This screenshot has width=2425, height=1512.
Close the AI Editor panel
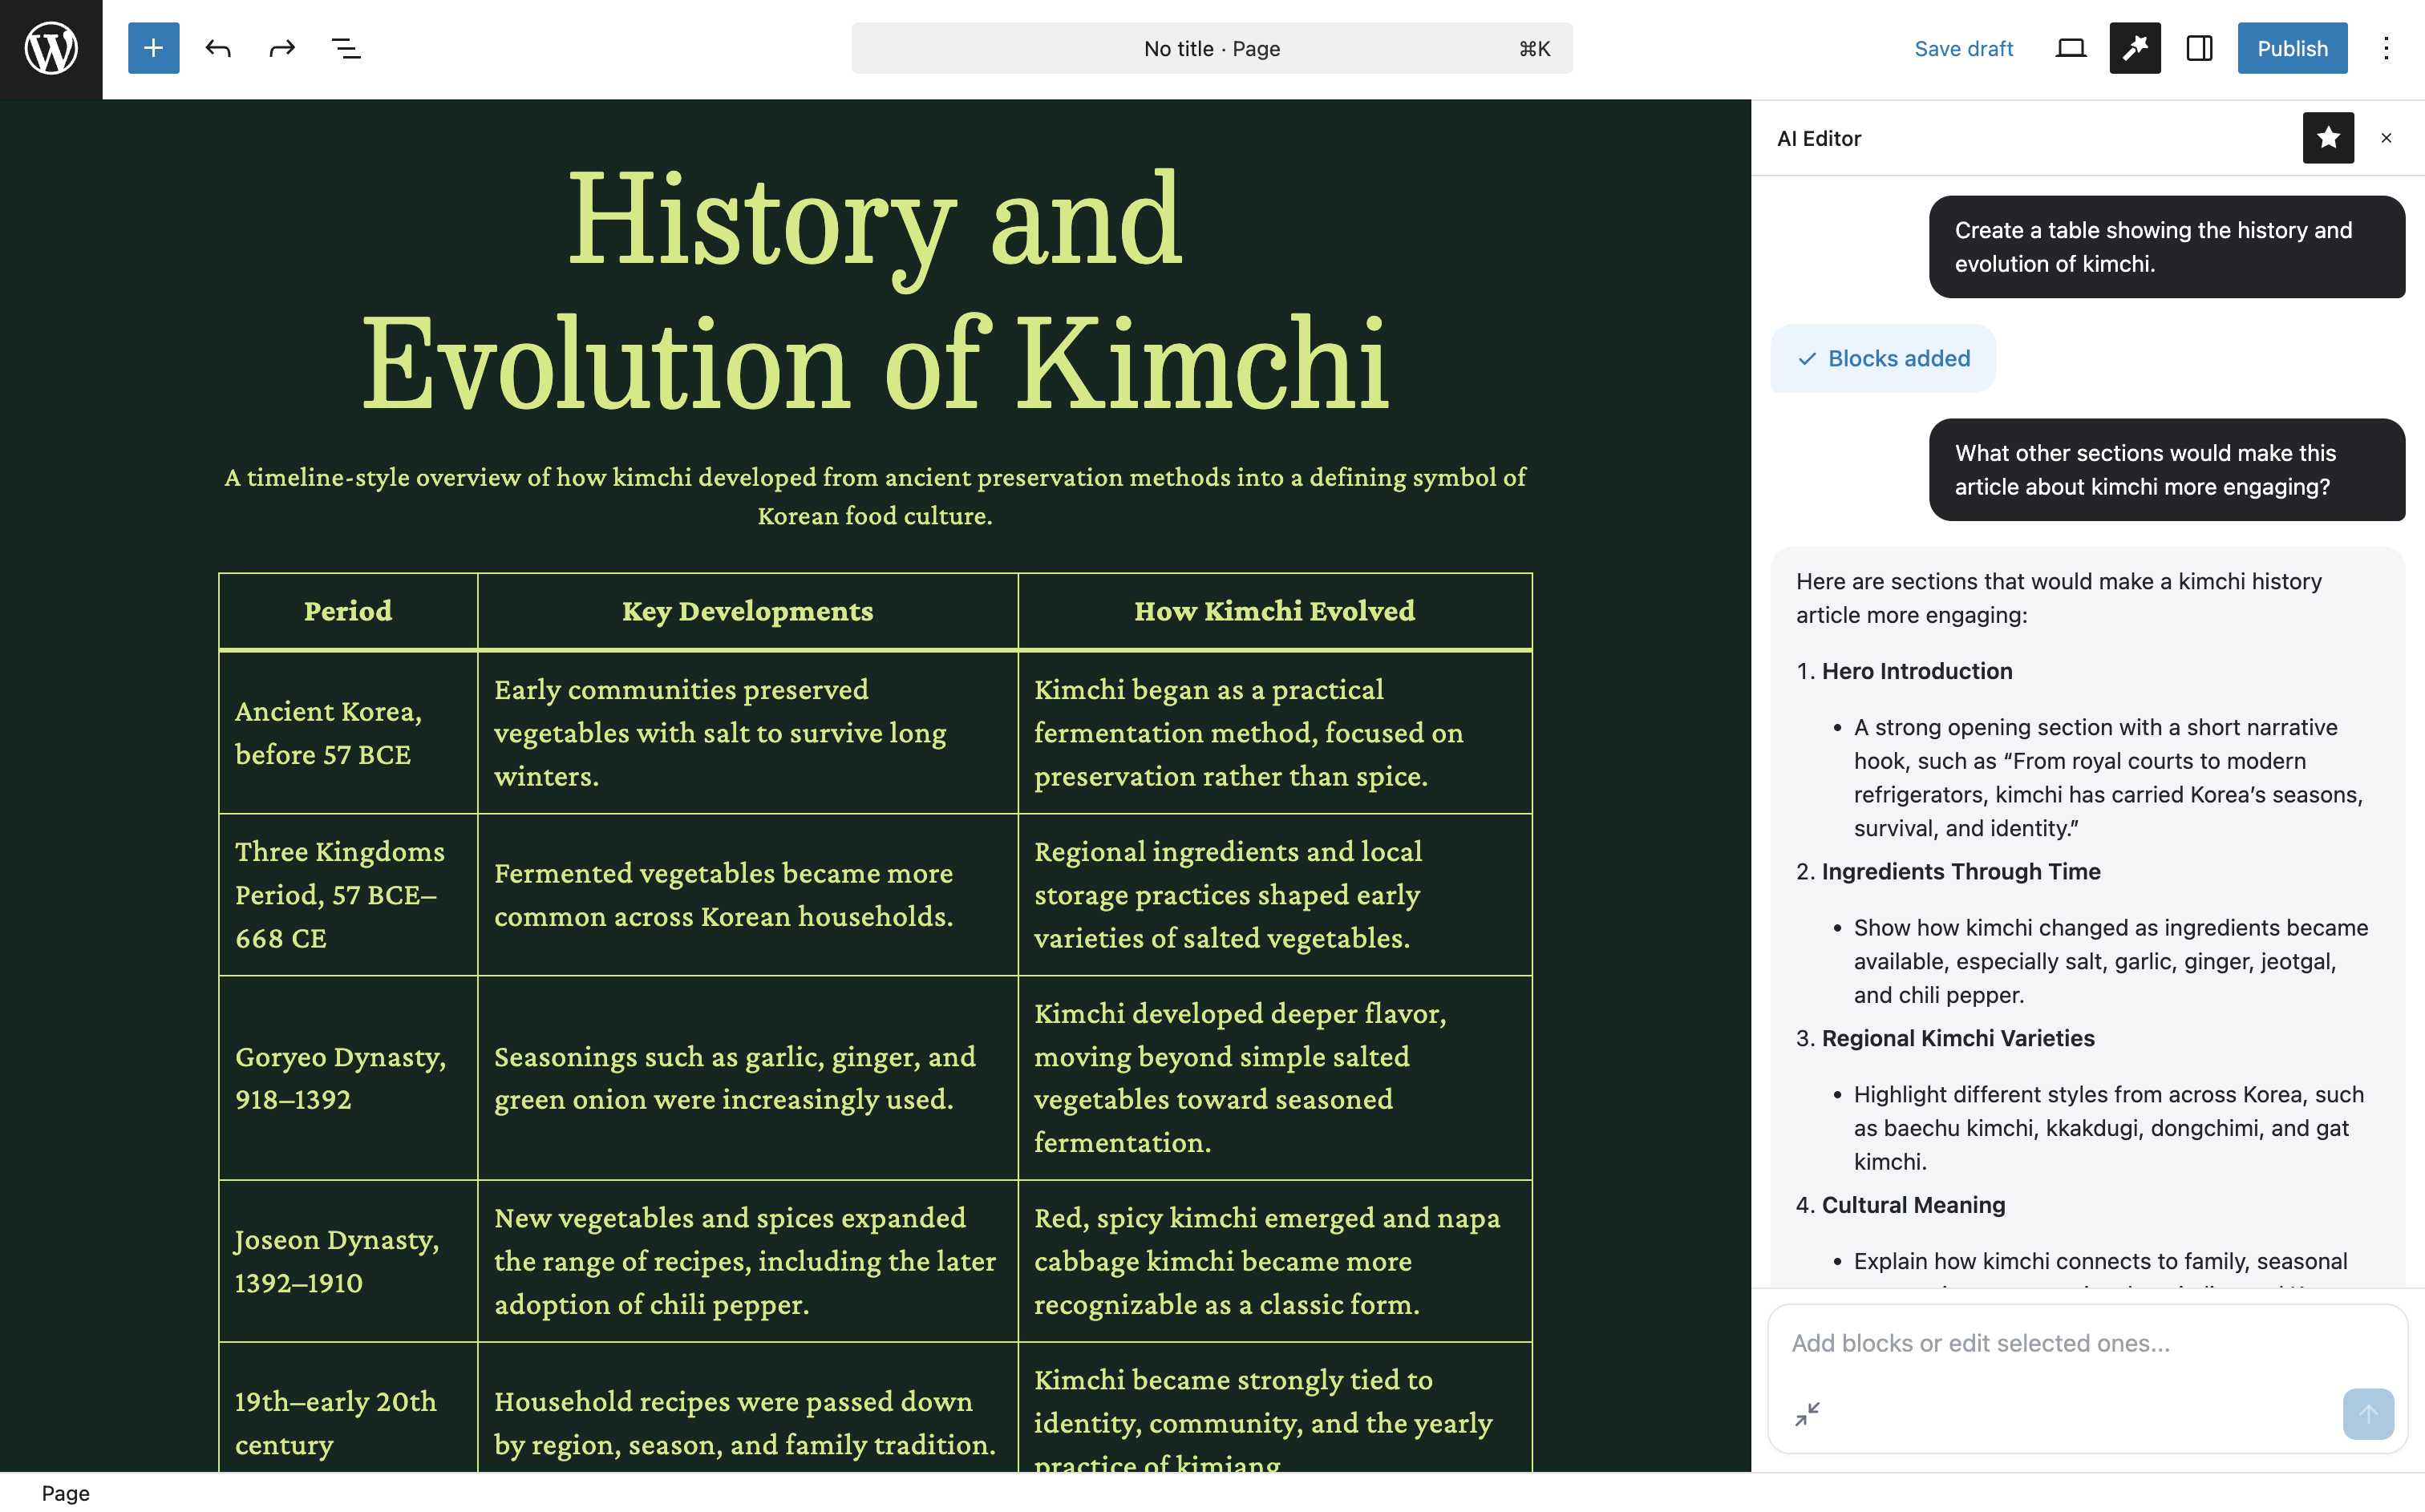coord(2386,138)
